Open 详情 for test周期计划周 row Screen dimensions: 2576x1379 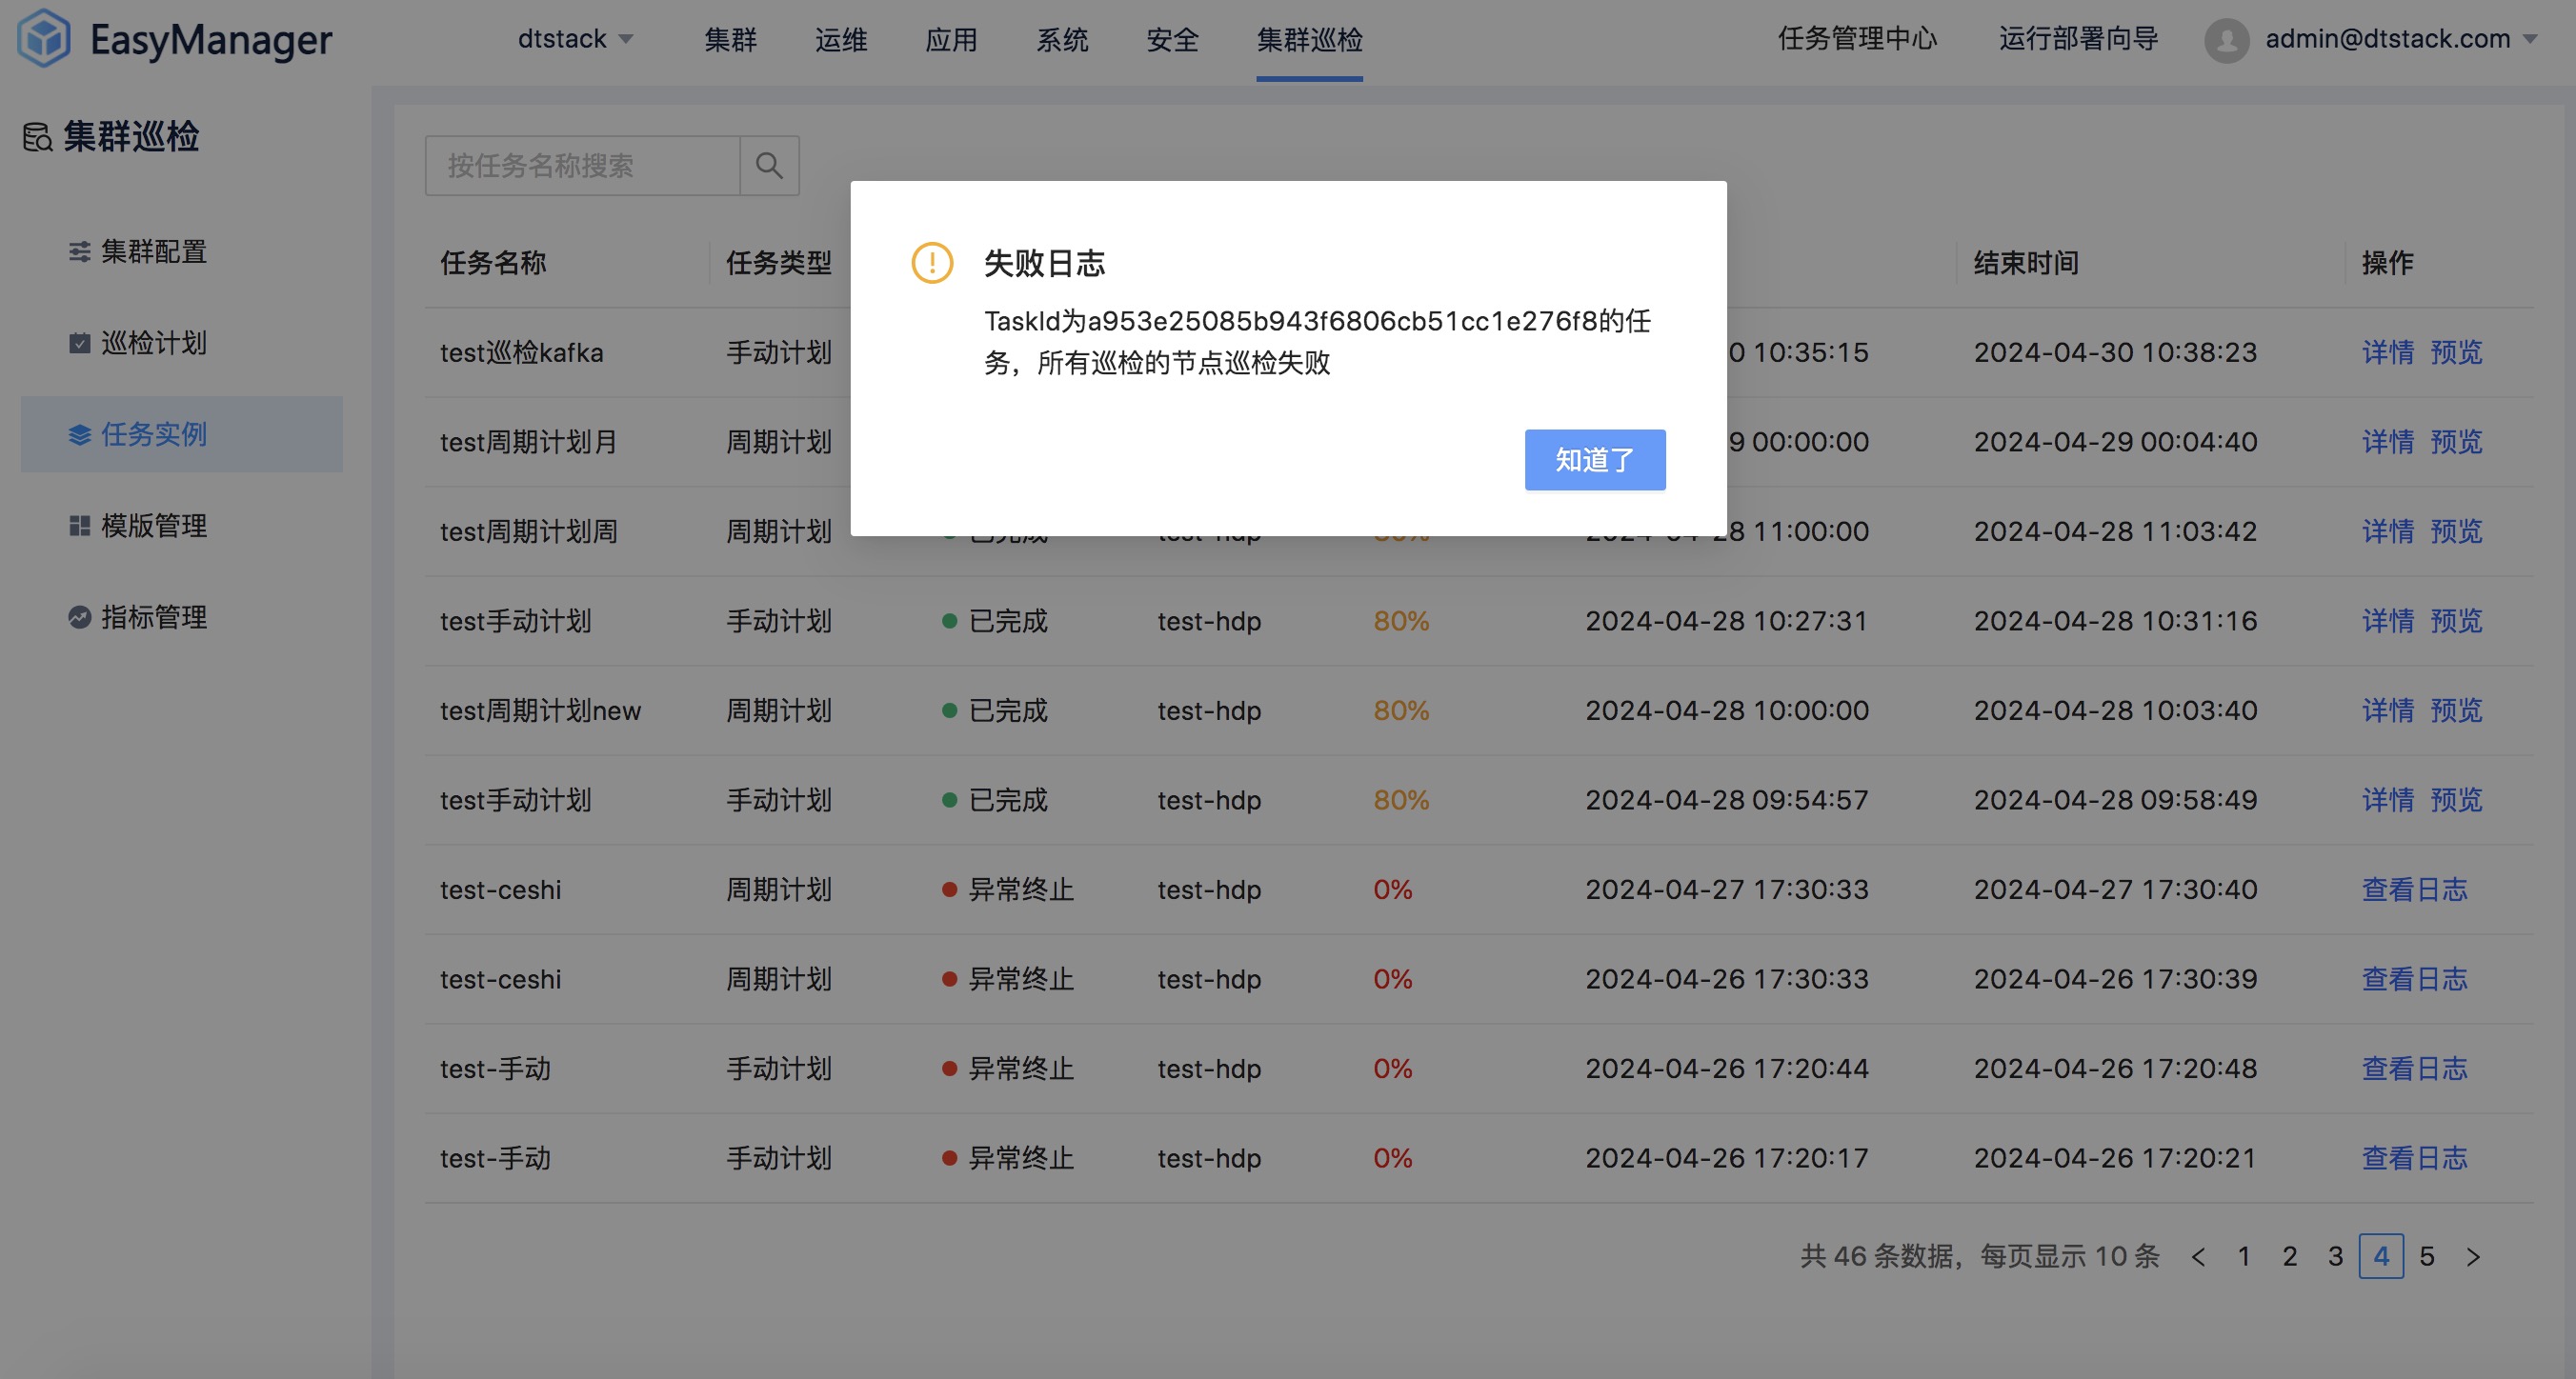2388,531
